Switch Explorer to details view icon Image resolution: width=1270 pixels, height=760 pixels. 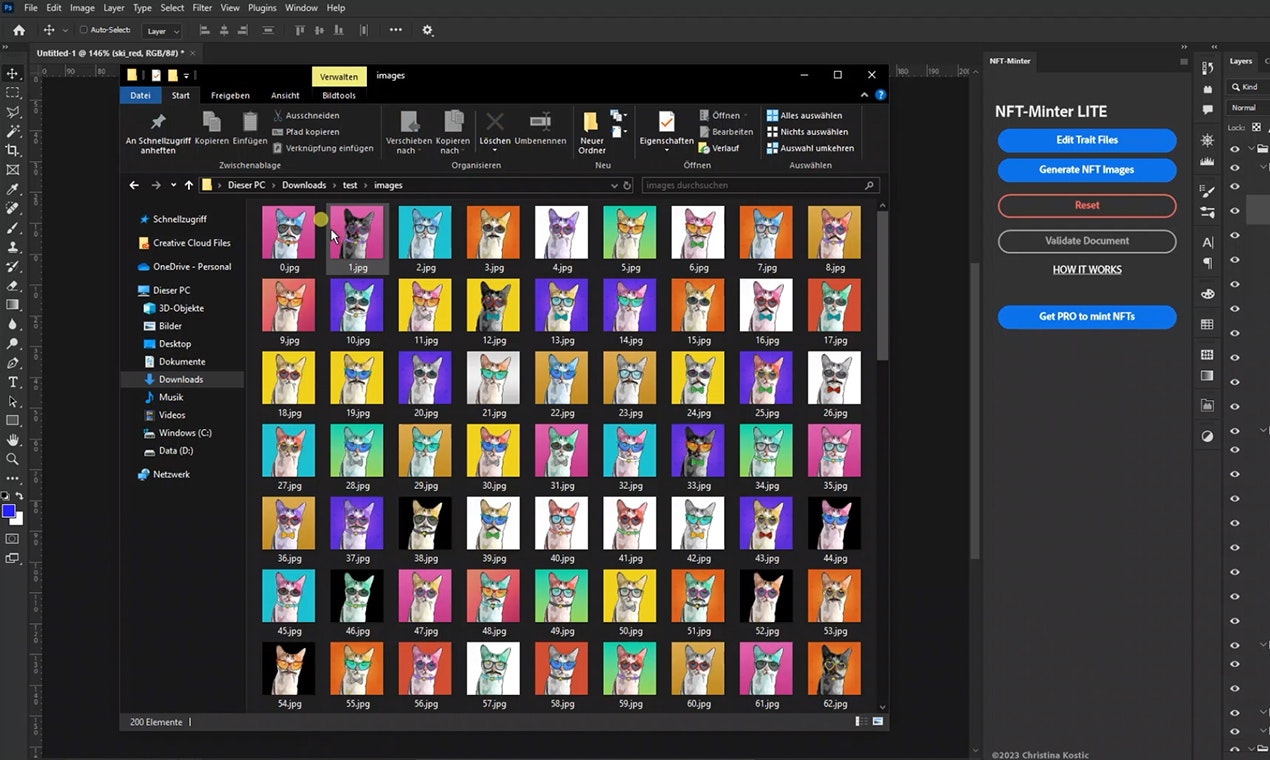(861, 721)
